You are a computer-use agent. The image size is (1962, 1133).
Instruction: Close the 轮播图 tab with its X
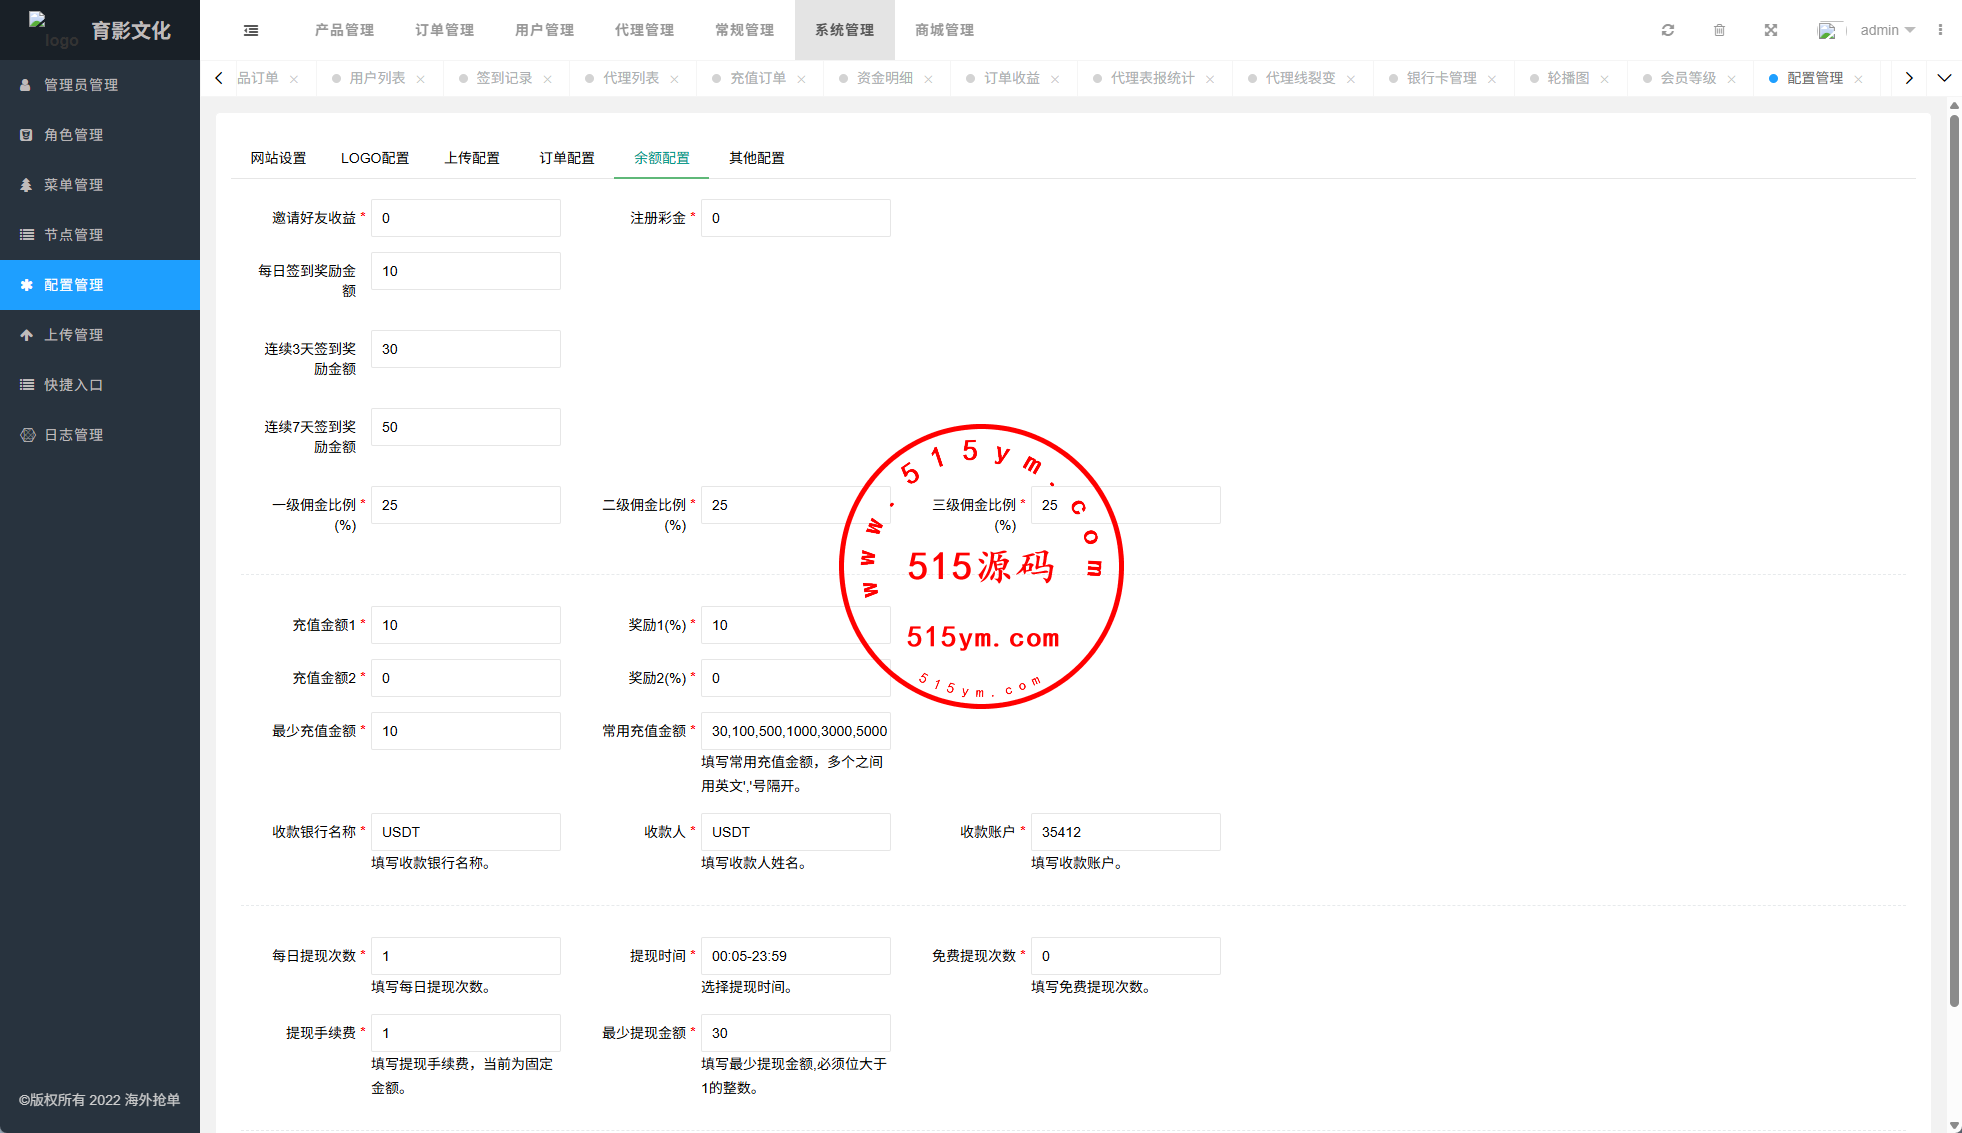tap(1604, 79)
